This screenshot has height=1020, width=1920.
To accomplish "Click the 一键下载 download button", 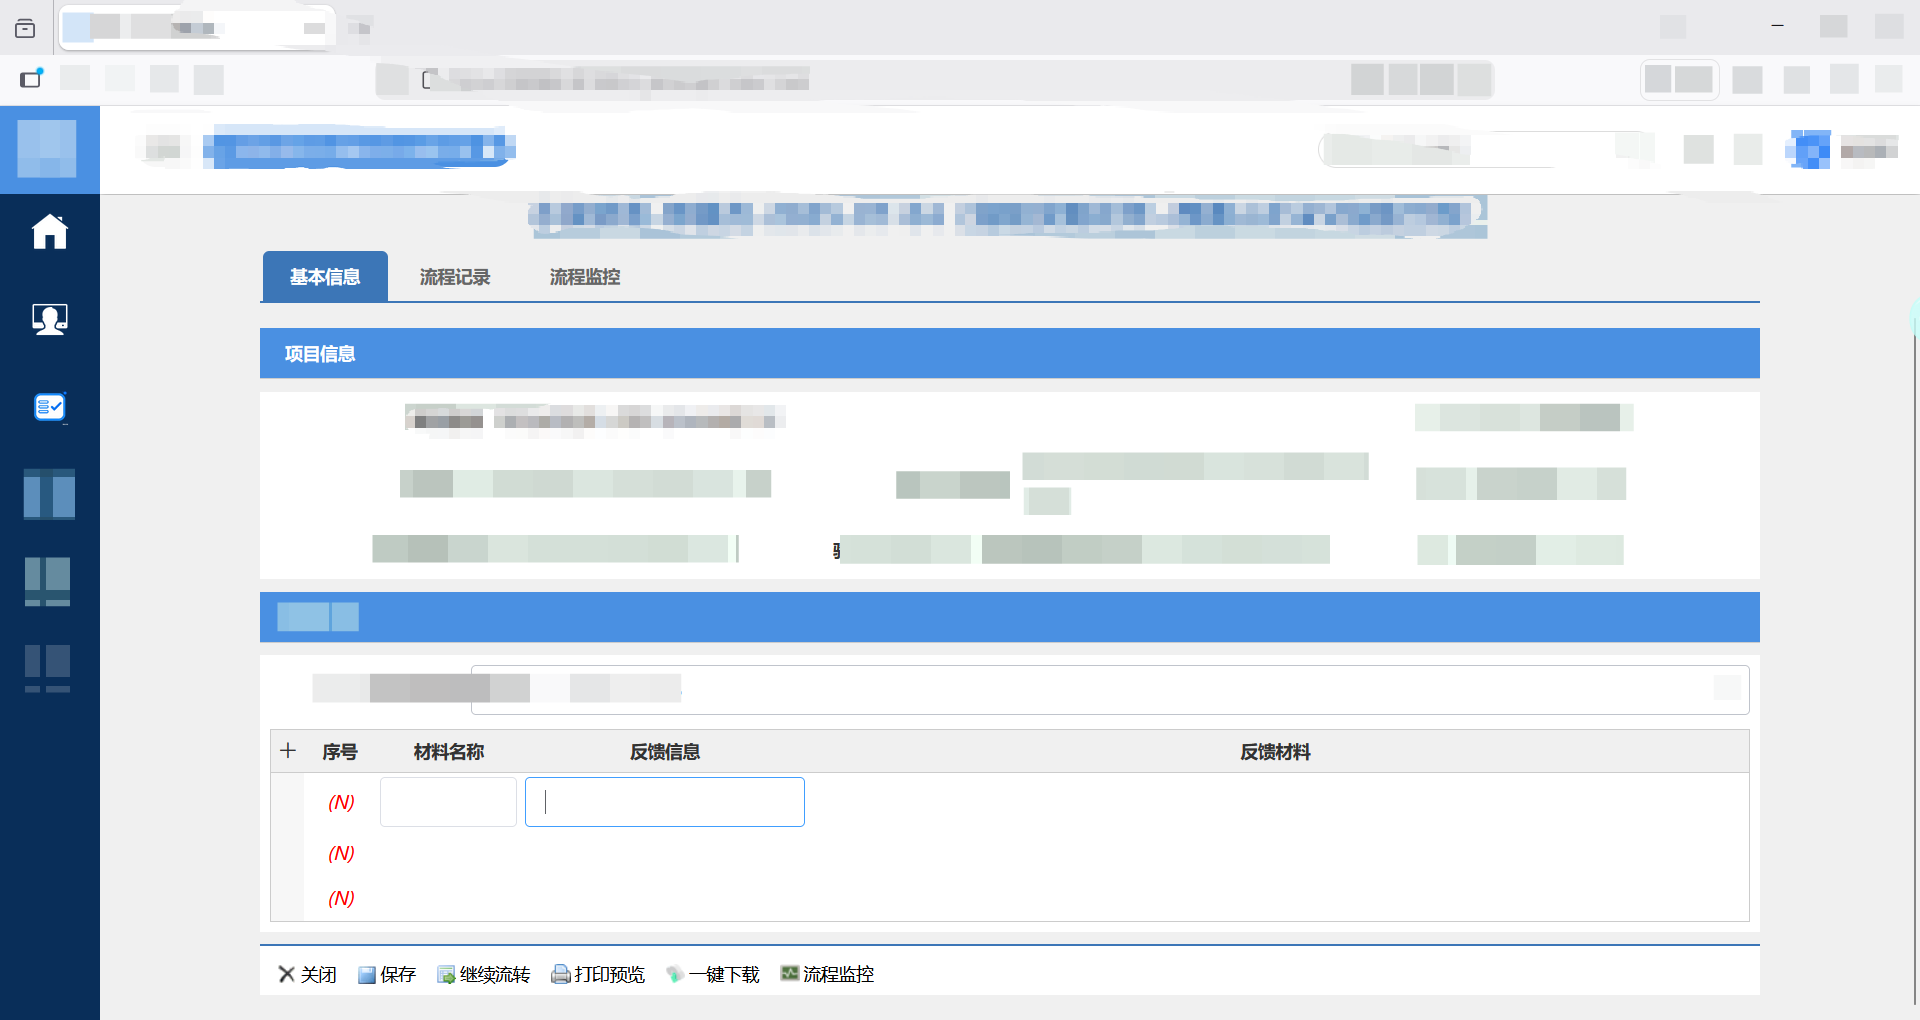I will point(713,974).
